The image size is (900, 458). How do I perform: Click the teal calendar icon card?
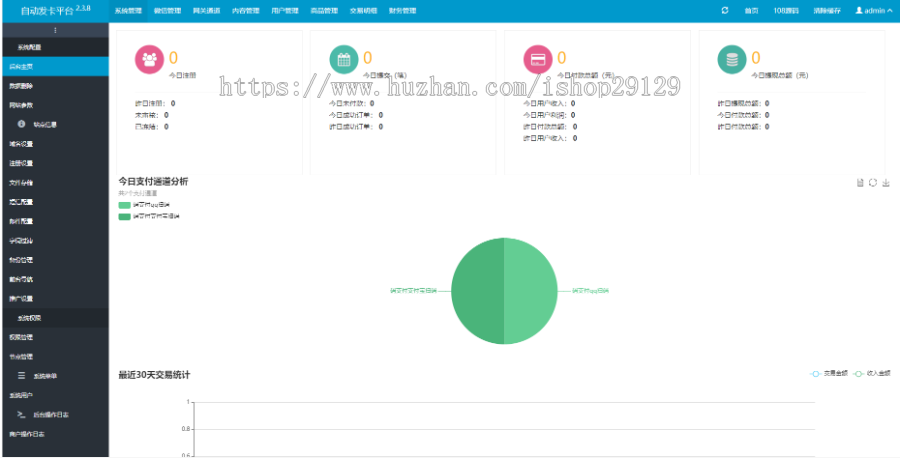pyautogui.click(x=344, y=60)
